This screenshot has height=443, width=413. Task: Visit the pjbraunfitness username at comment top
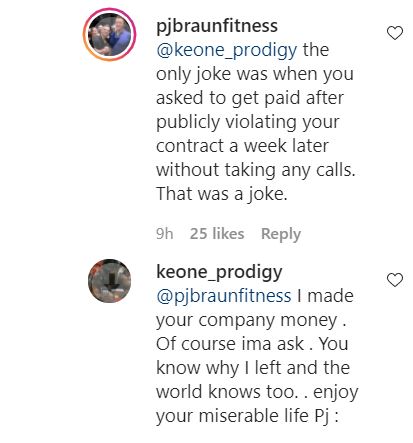[x=217, y=26]
